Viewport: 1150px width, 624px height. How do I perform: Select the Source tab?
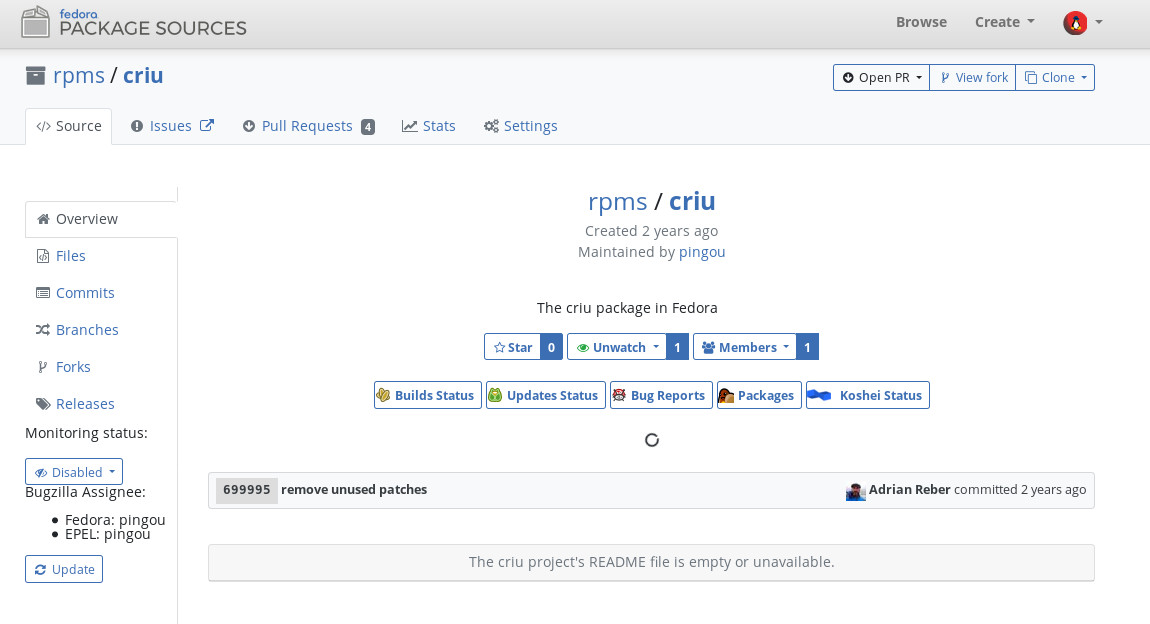pos(69,126)
